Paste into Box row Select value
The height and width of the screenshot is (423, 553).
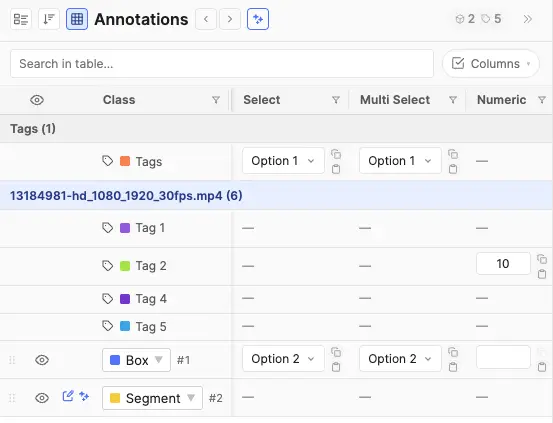click(336, 367)
